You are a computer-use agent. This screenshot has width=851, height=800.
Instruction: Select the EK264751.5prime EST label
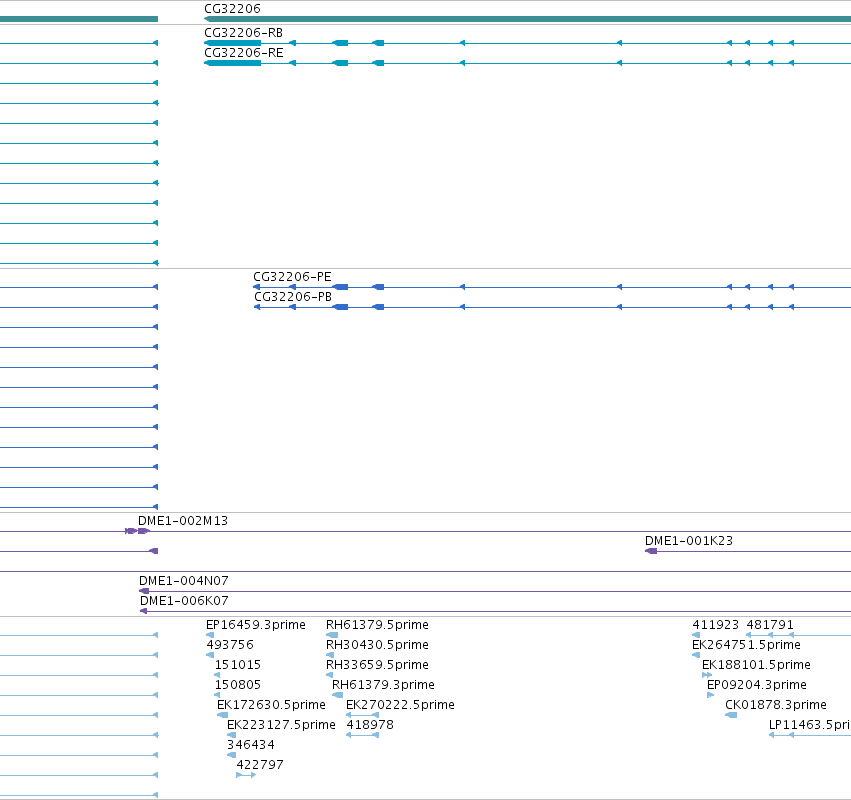[x=746, y=645]
